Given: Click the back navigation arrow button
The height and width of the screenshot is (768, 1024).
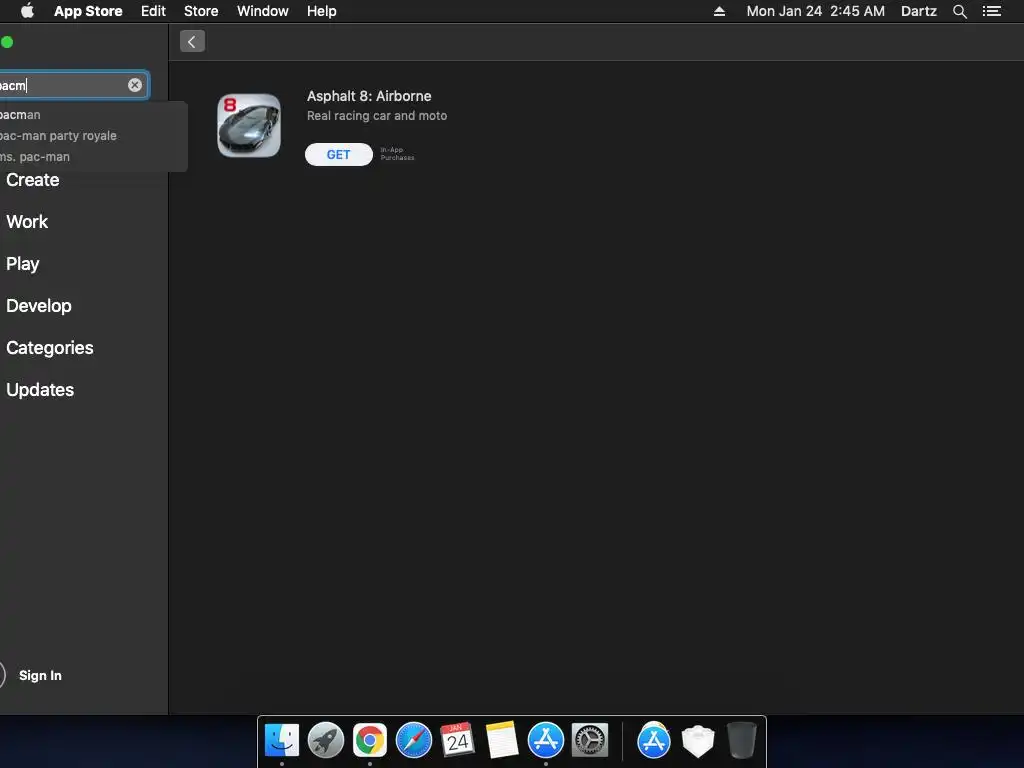Looking at the screenshot, I should [192, 42].
